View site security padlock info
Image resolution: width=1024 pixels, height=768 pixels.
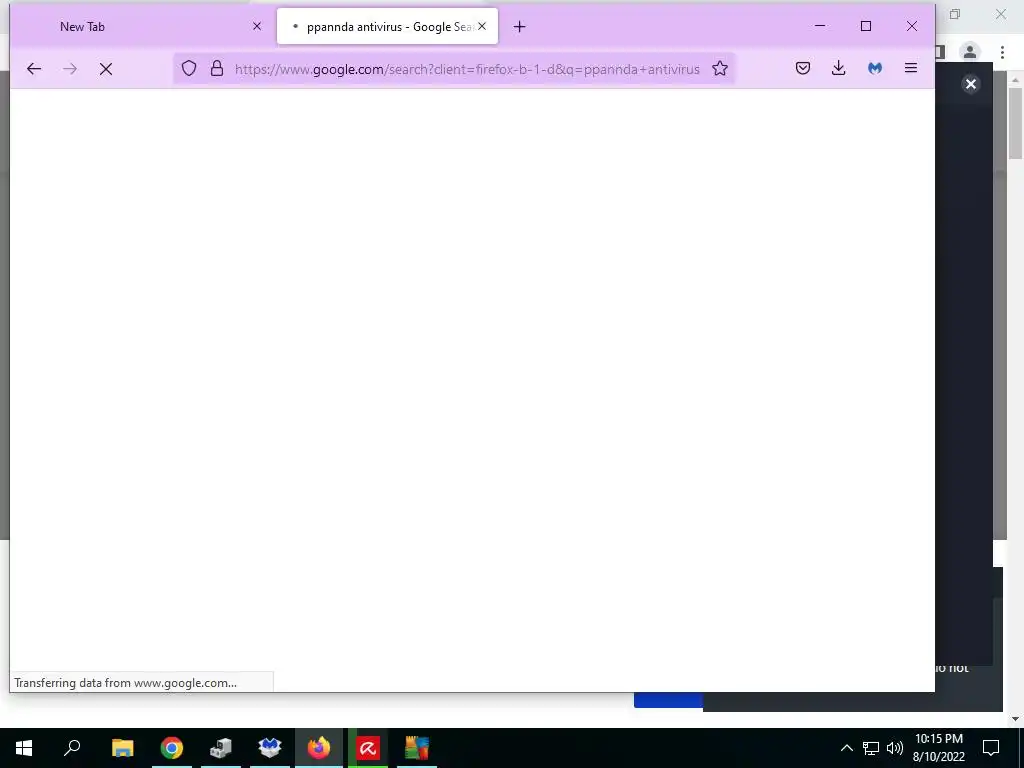coord(217,69)
